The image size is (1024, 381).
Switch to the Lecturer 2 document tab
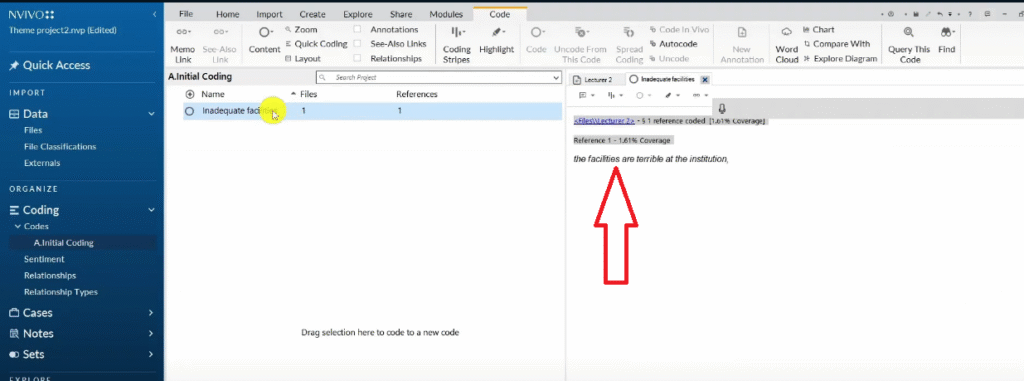coord(593,79)
